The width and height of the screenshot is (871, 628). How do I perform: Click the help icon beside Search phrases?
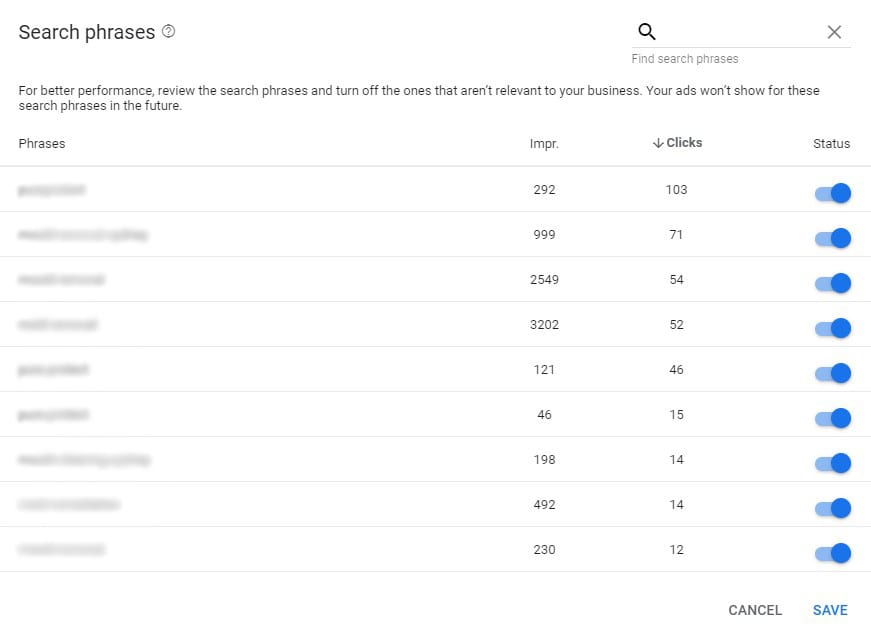[x=168, y=32]
